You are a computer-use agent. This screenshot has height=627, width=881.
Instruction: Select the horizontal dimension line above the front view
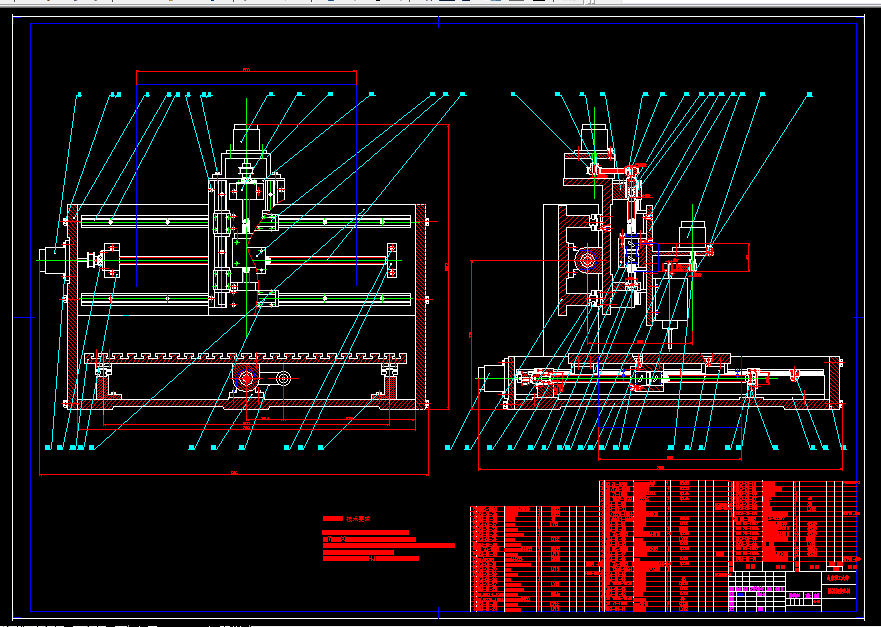[246, 71]
